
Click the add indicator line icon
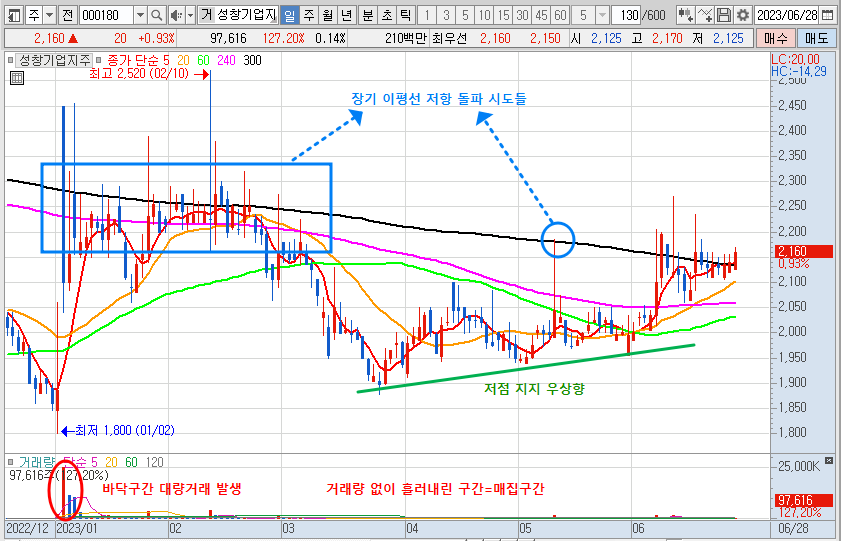coord(705,15)
